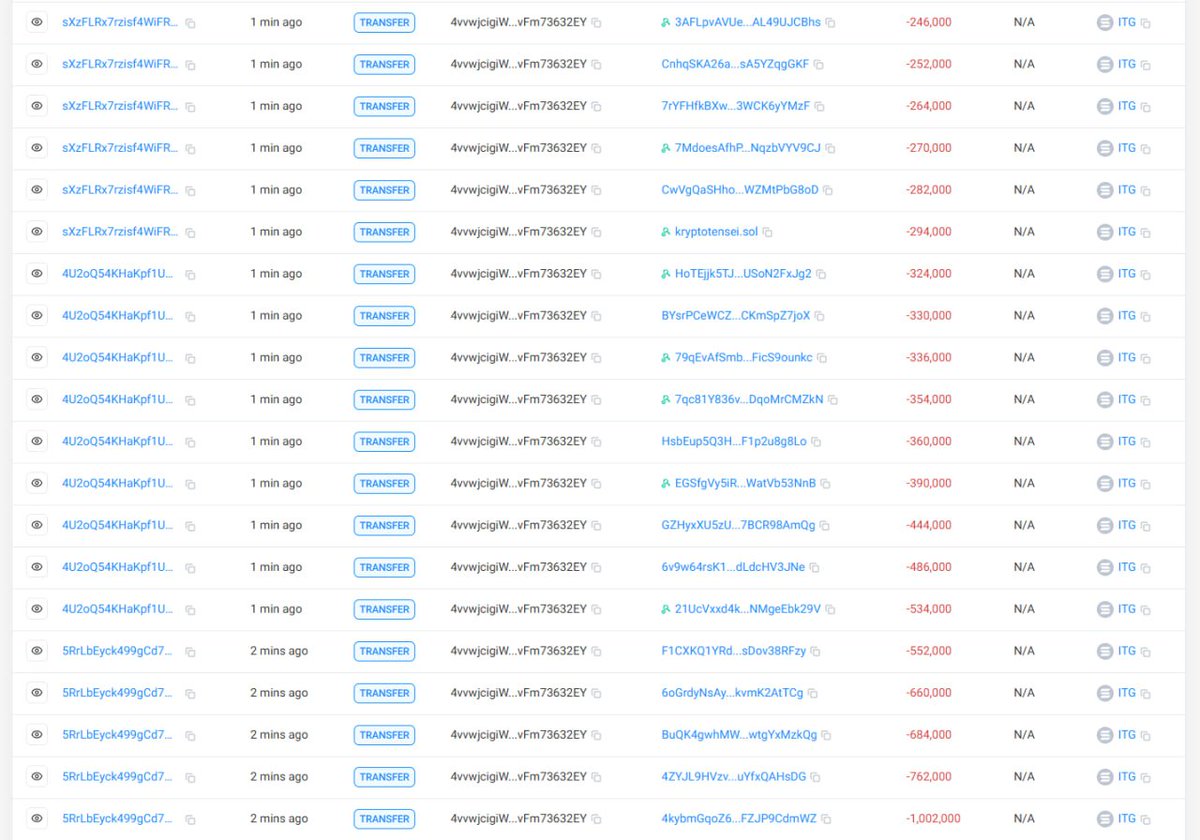
Task: Copy destination address BuQK4gwhMW...wtgYxMzkQg
Action: pos(826,736)
